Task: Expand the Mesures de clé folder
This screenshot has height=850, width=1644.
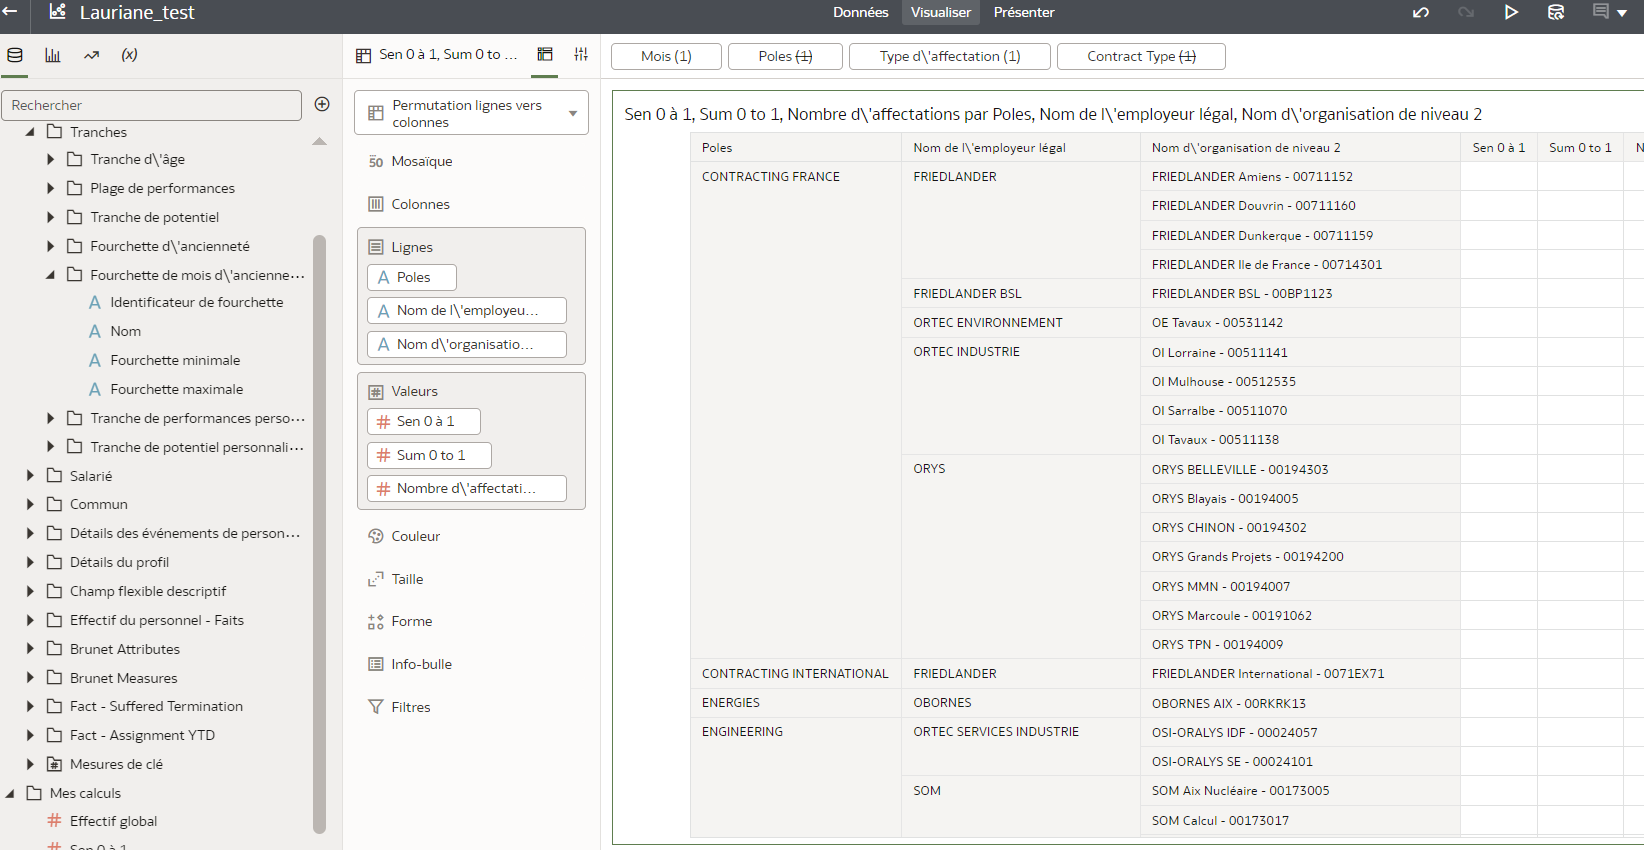Action: 30,764
